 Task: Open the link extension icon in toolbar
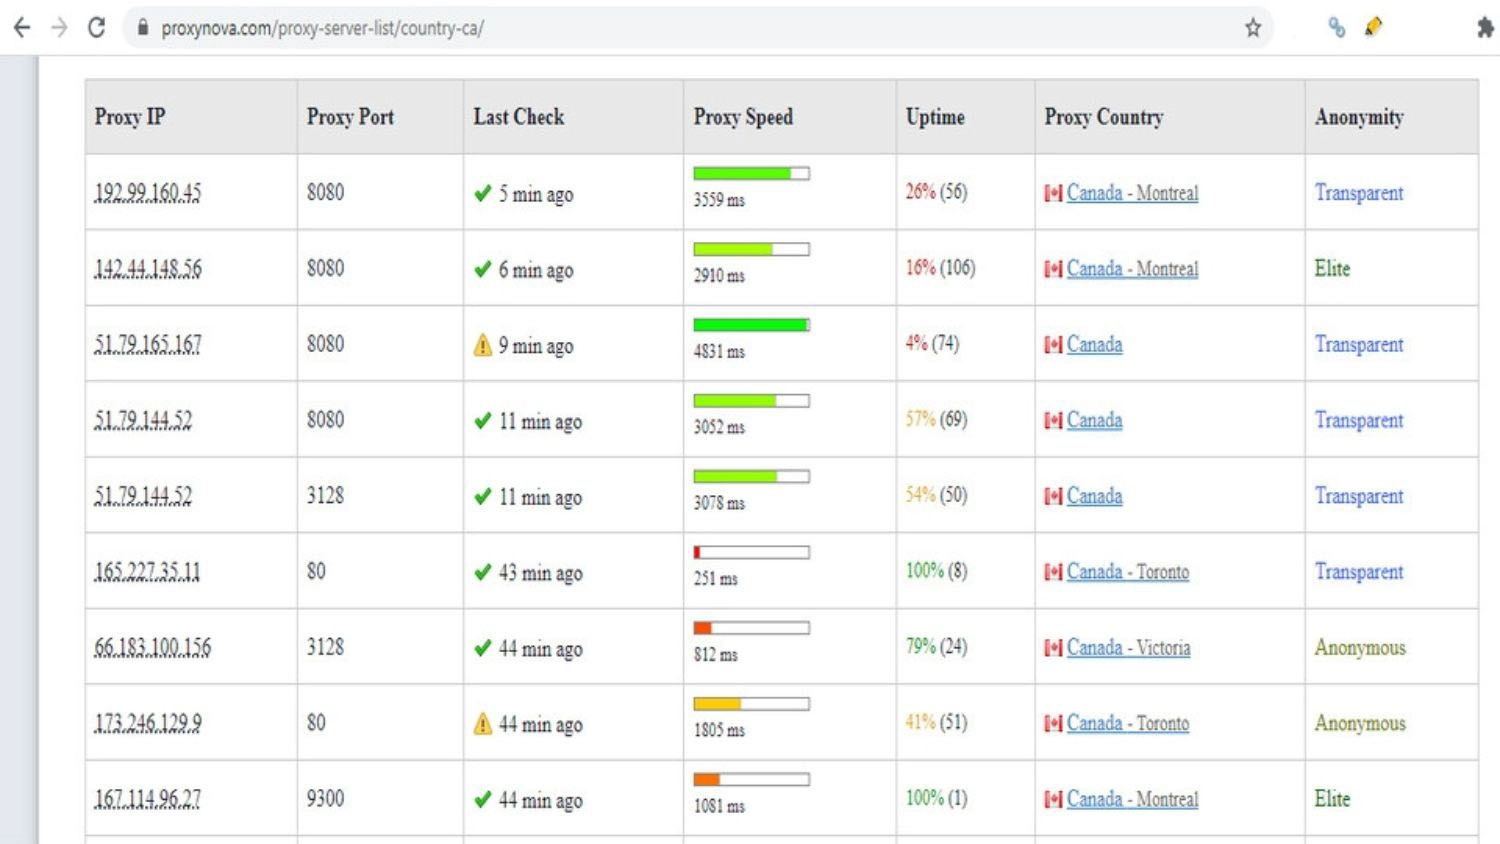1336,28
